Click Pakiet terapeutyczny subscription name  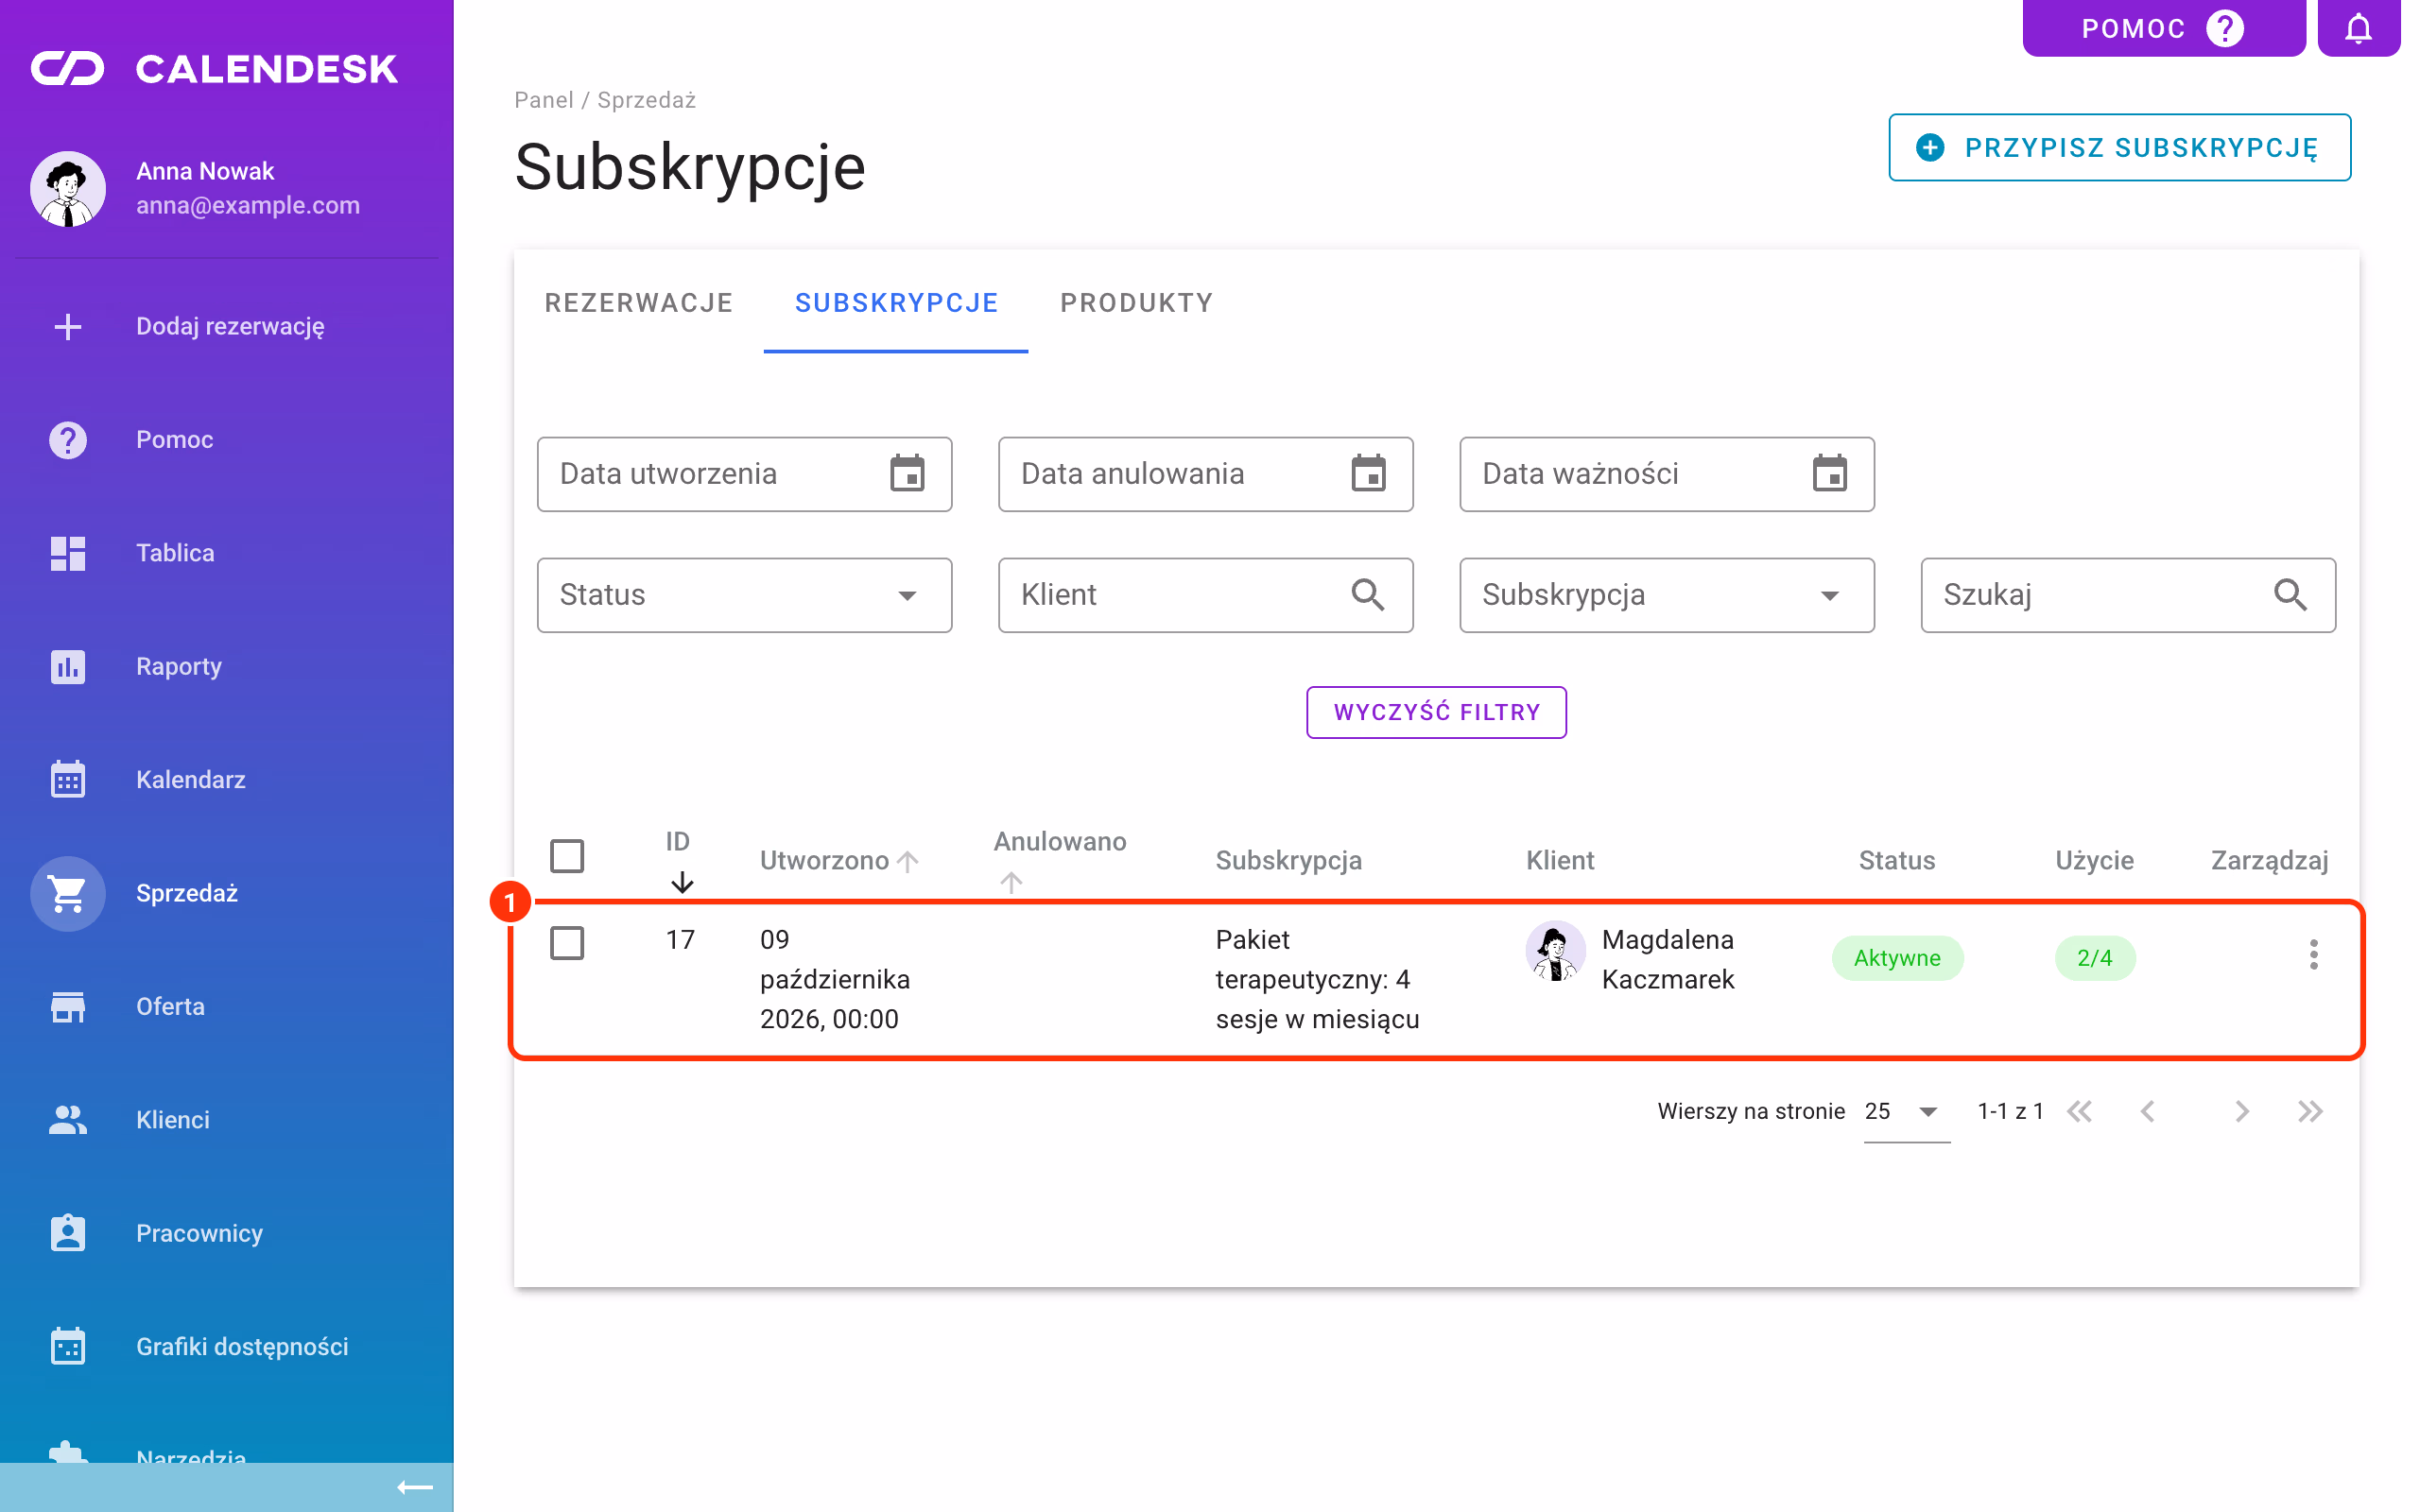click(x=1317, y=979)
